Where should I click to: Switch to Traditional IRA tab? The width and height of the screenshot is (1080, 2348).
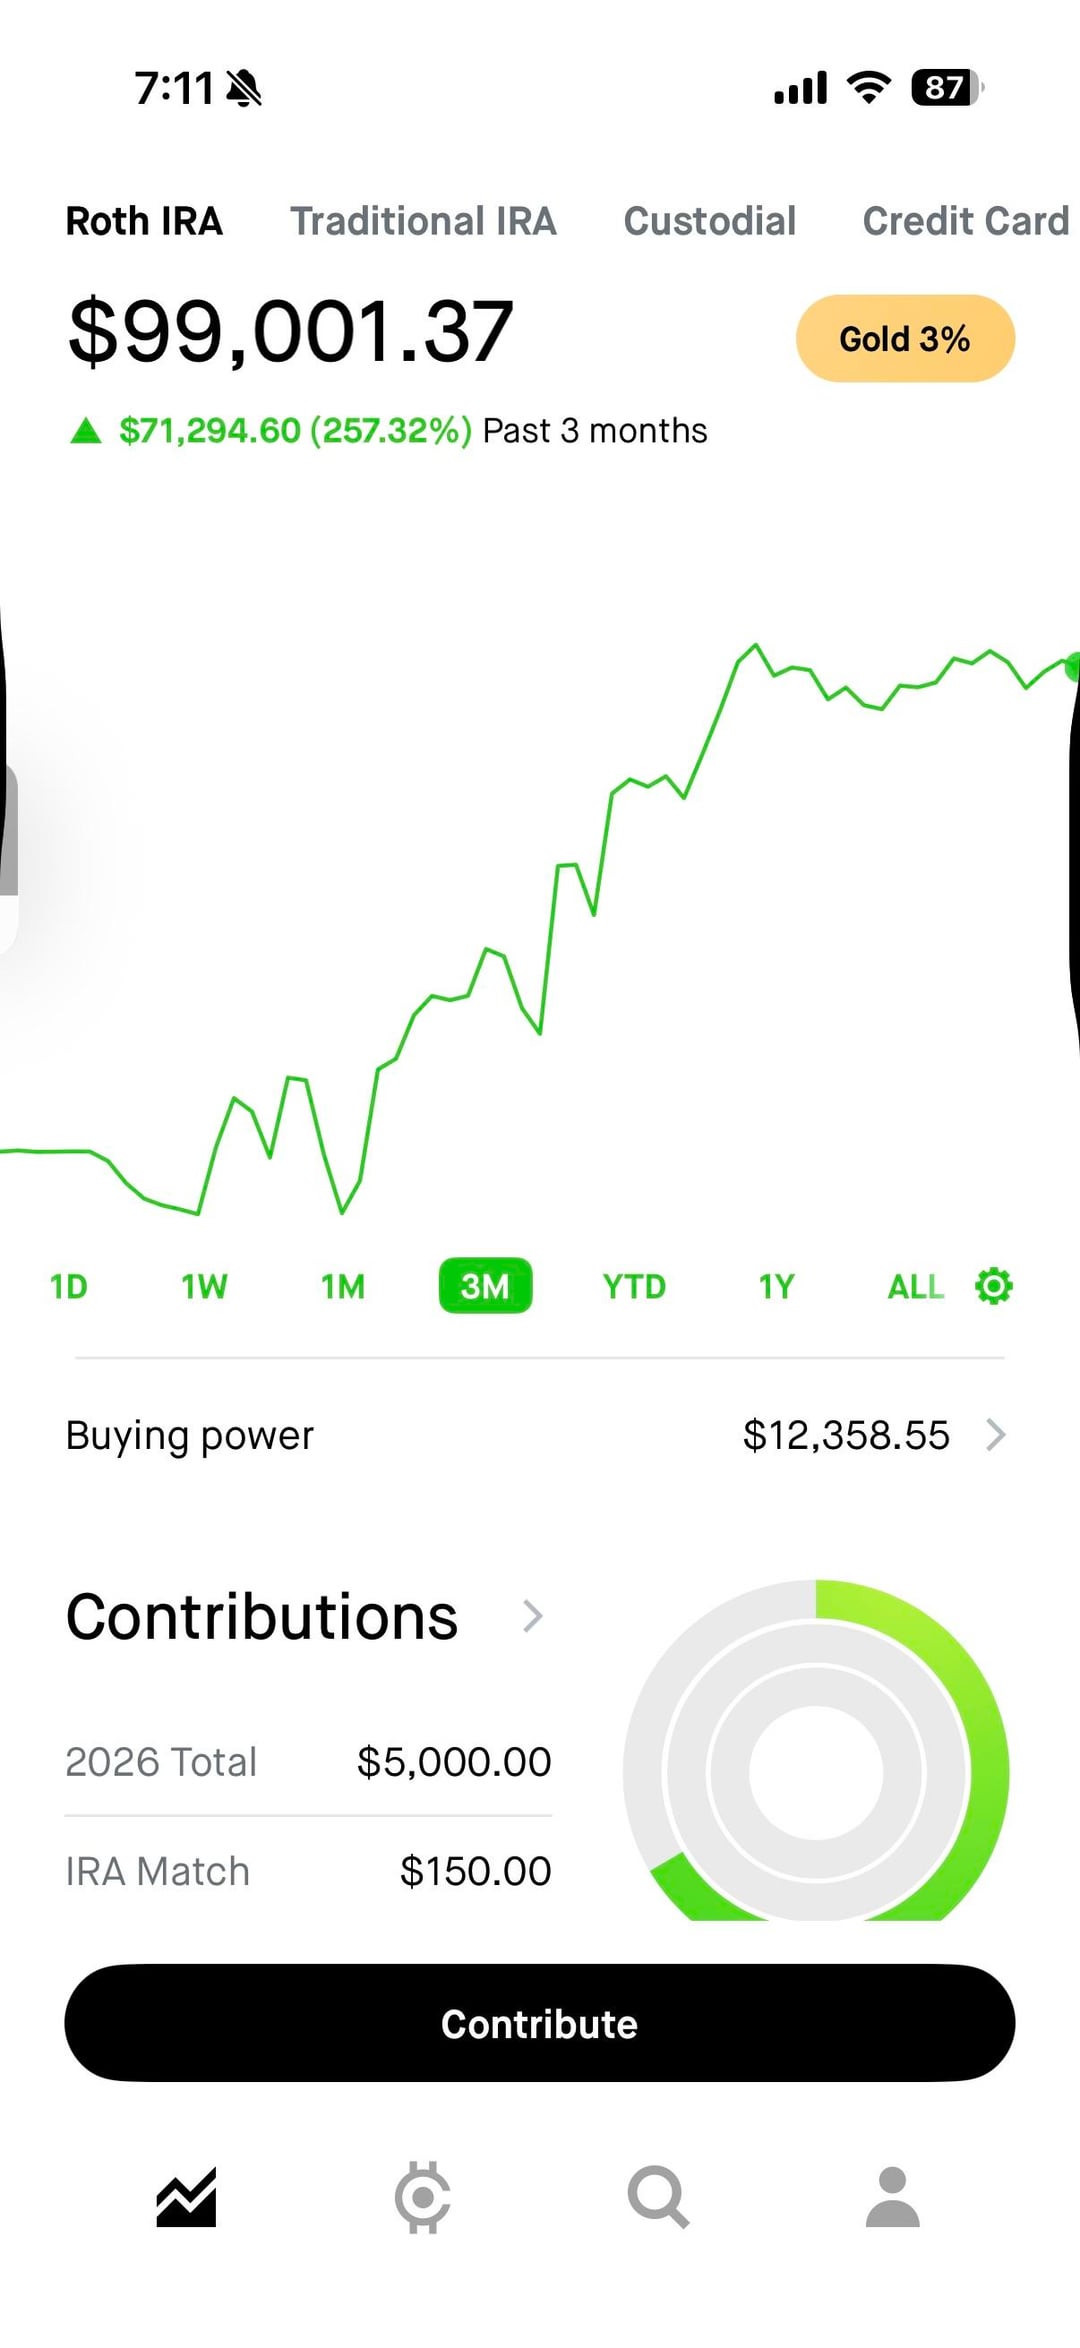423,221
